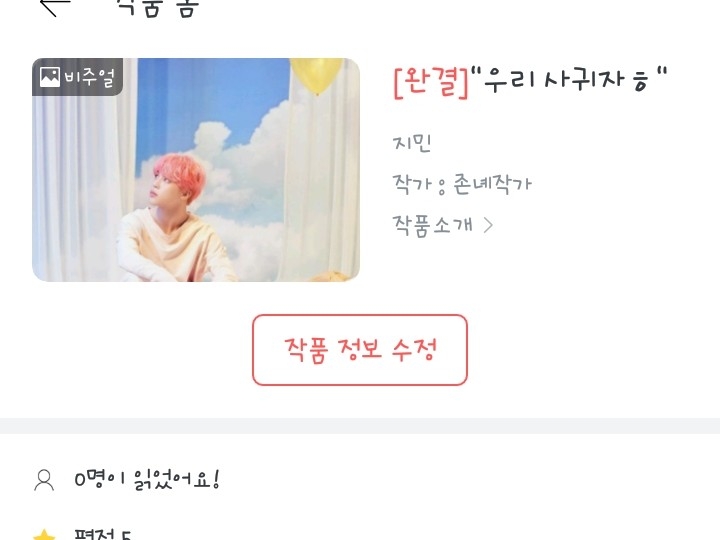
Task: Tap the 비주얼 badge label text
Action: click(89, 77)
